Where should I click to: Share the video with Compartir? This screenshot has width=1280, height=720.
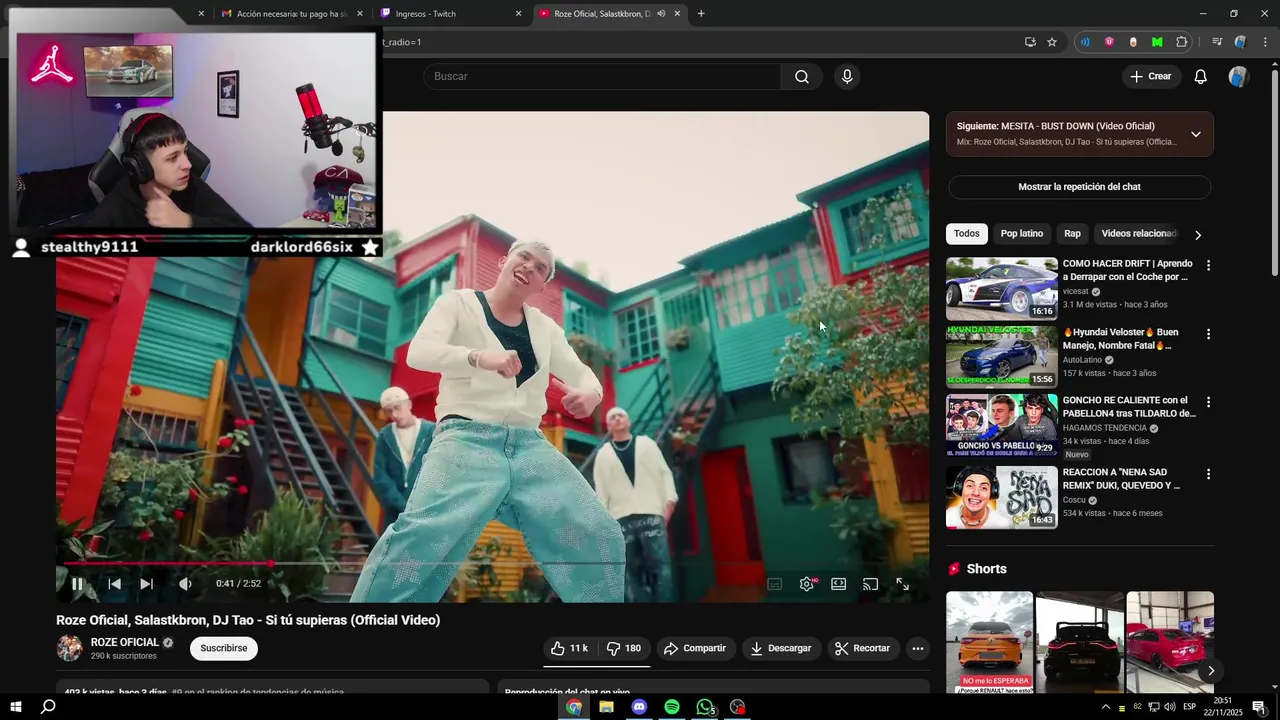click(695, 648)
